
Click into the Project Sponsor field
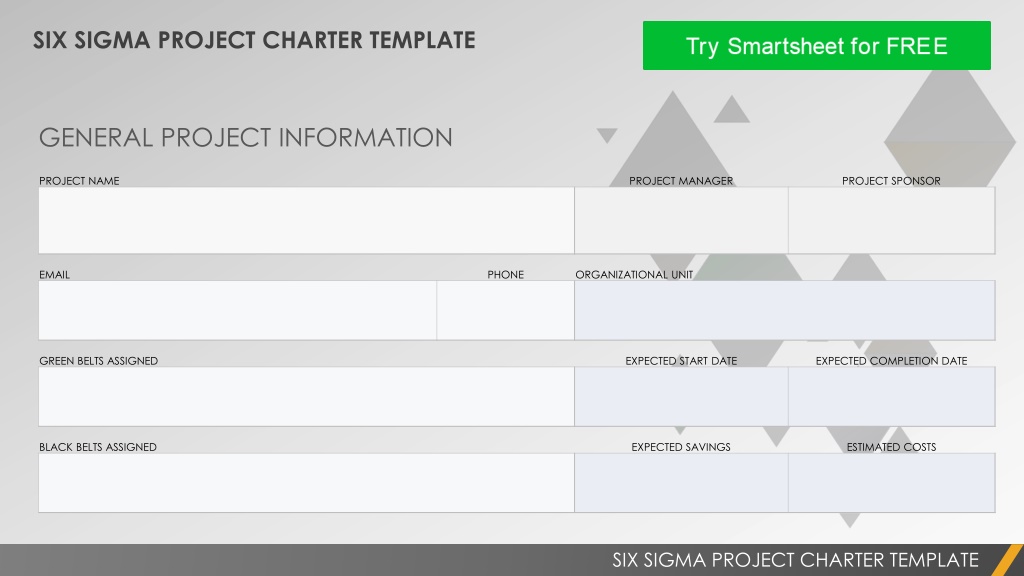[891, 221]
